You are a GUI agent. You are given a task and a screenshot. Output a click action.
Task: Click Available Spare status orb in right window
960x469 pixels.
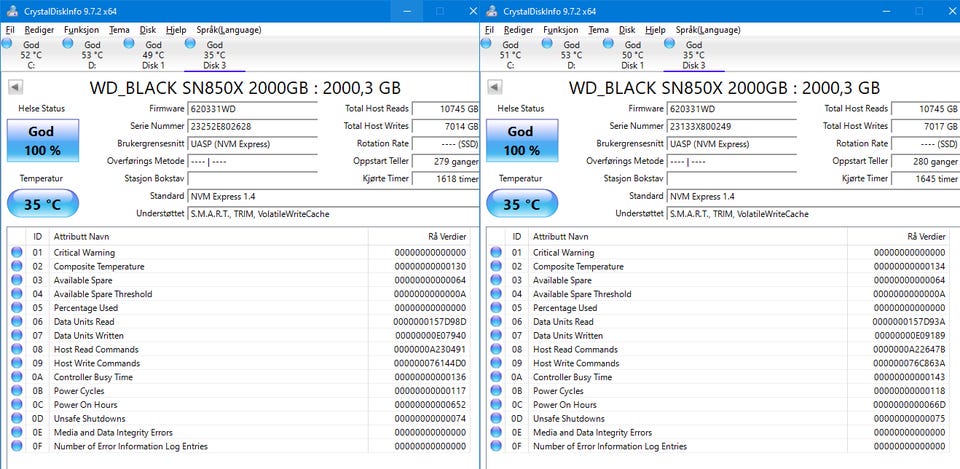pos(495,281)
